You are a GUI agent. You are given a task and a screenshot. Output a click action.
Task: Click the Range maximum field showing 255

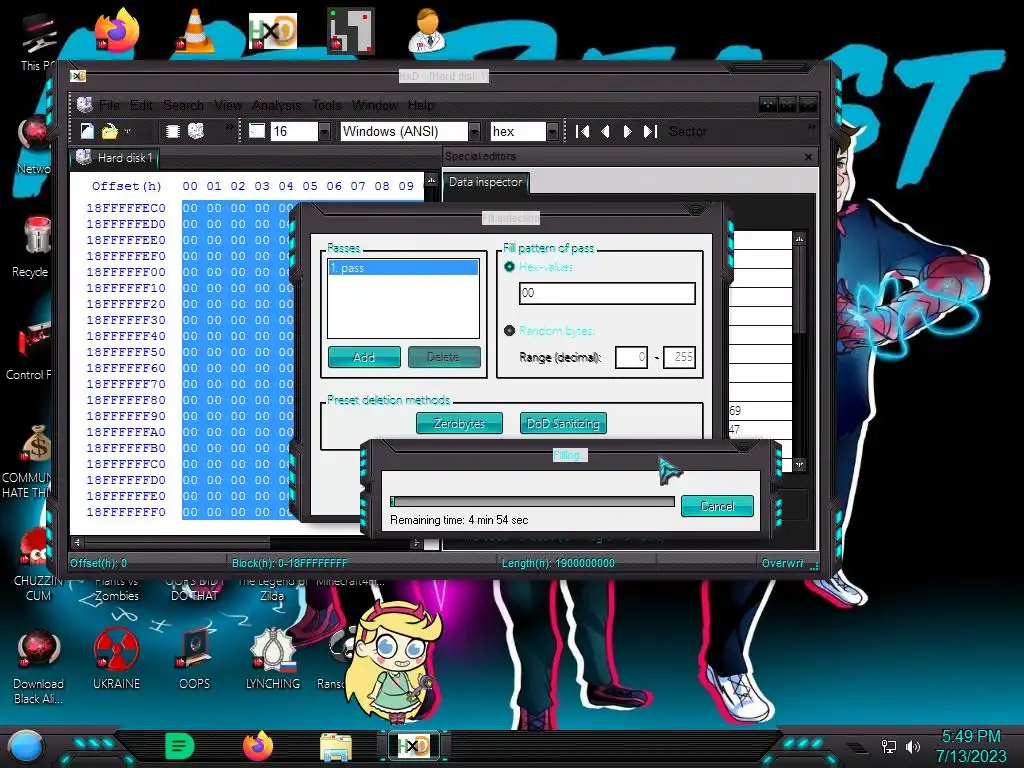coord(679,357)
